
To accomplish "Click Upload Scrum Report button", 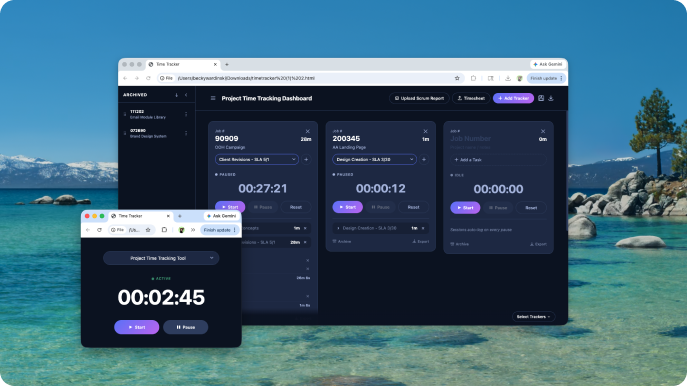I will point(419,98).
